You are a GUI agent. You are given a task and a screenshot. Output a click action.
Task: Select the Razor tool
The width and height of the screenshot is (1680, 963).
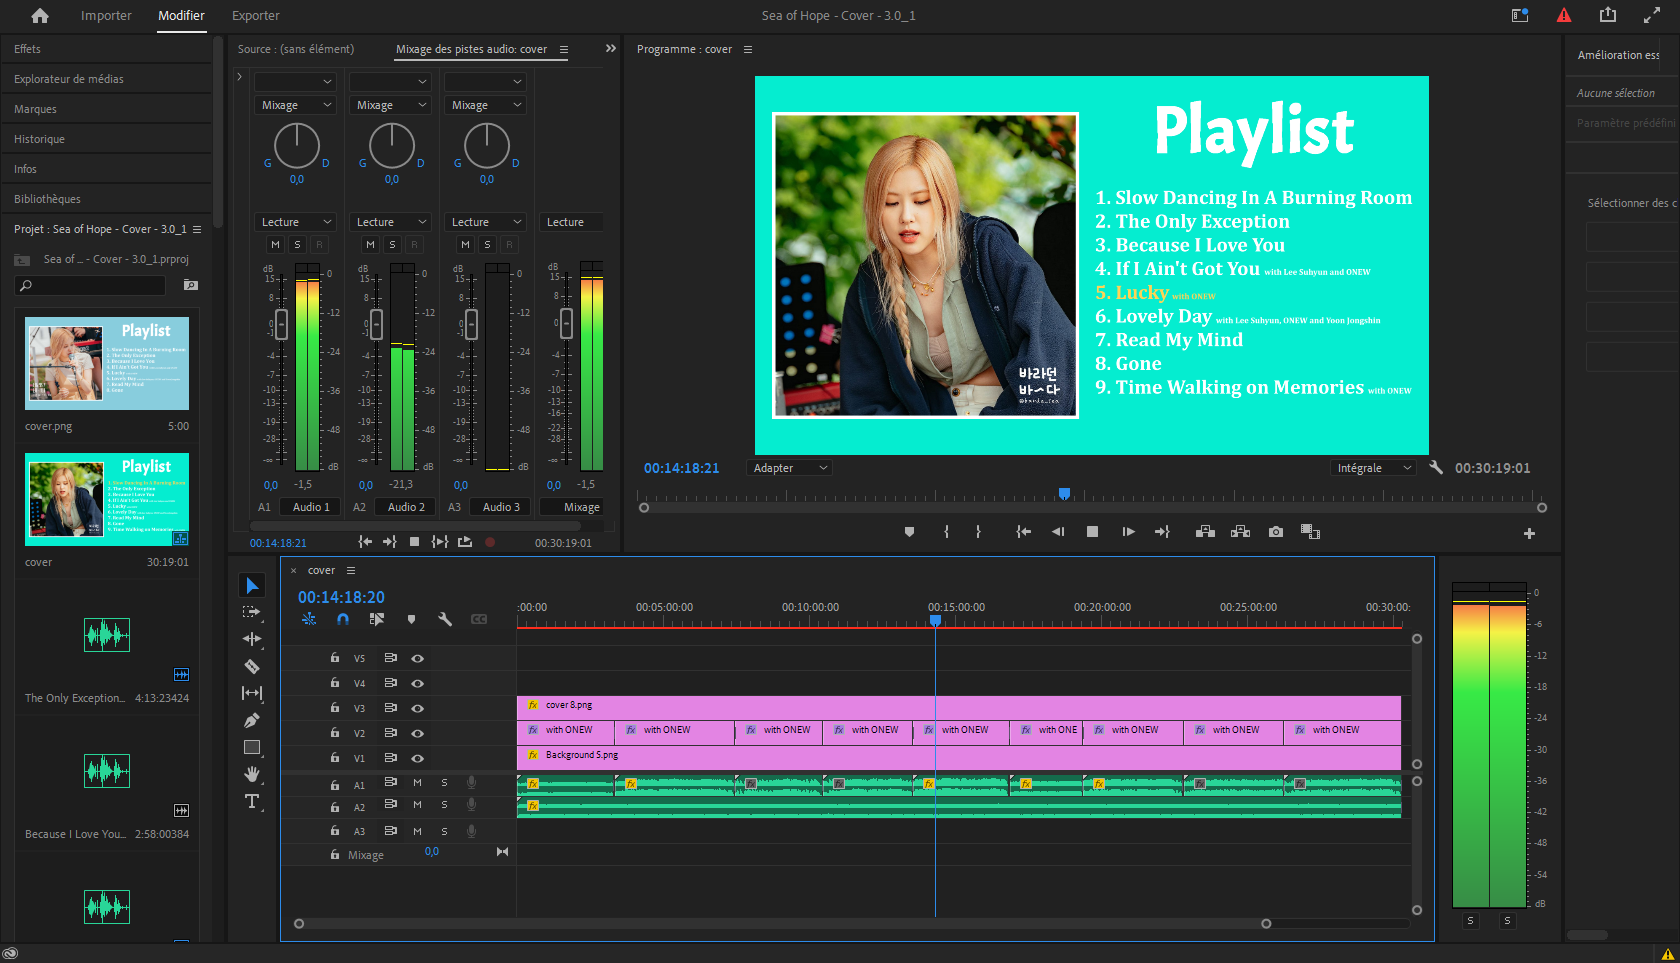tap(252, 666)
